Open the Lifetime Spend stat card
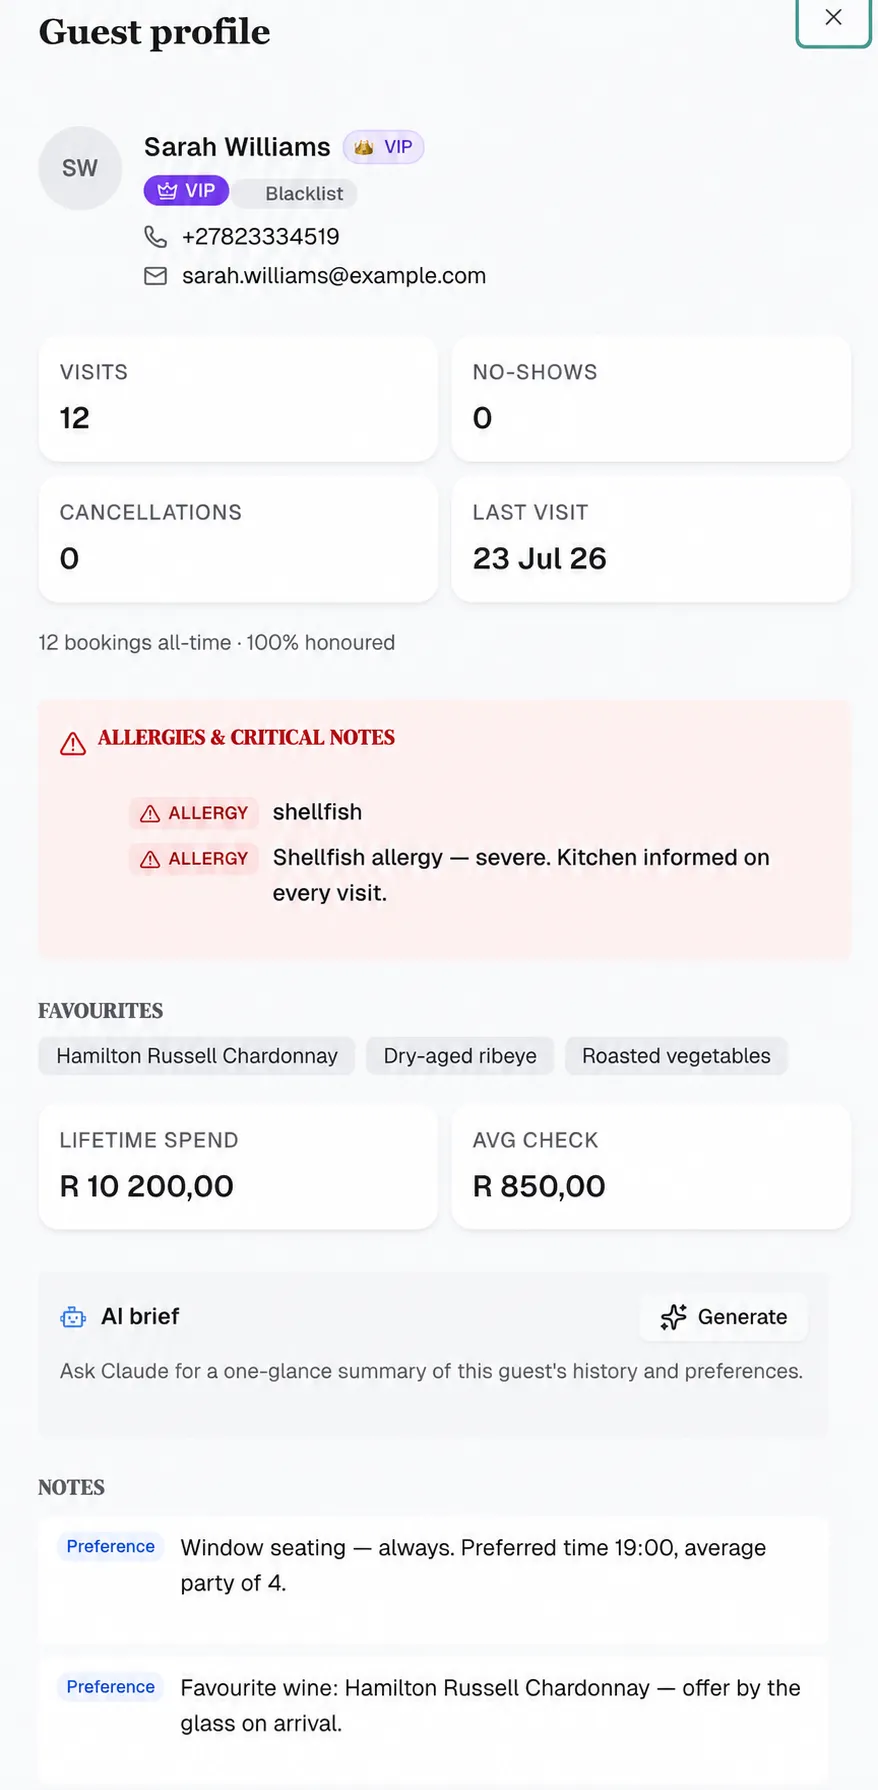The width and height of the screenshot is (878, 1790). coord(238,1167)
